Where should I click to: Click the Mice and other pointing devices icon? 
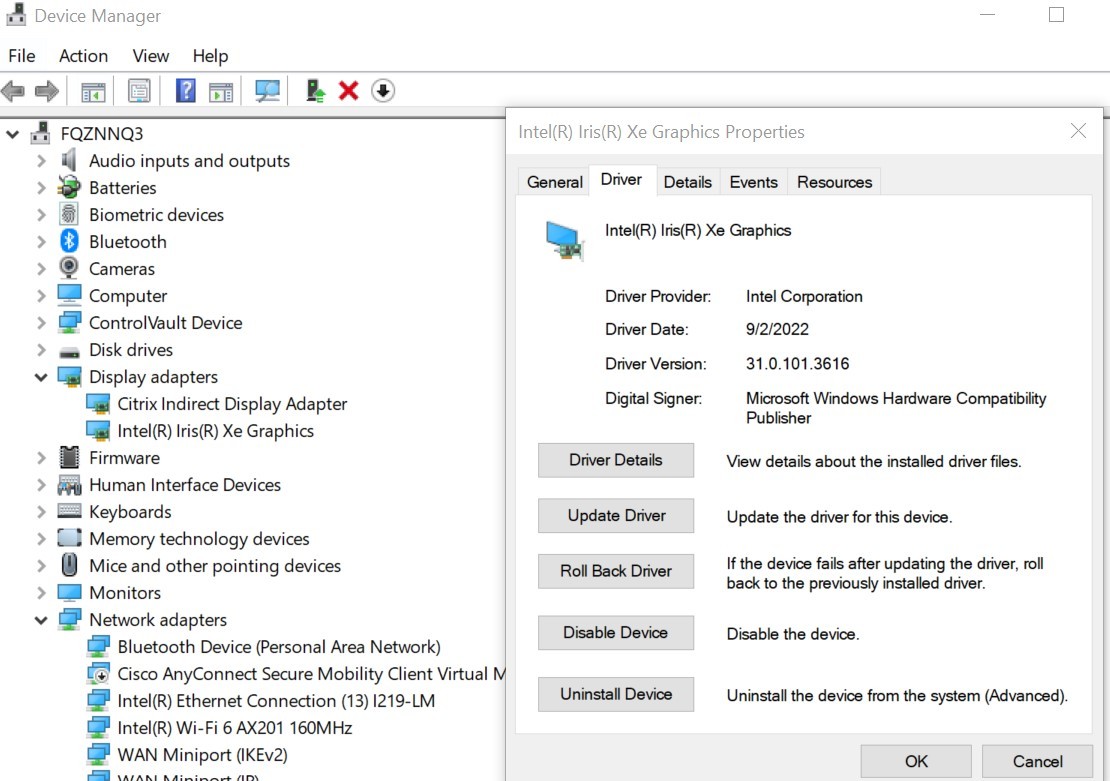(69, 565)
